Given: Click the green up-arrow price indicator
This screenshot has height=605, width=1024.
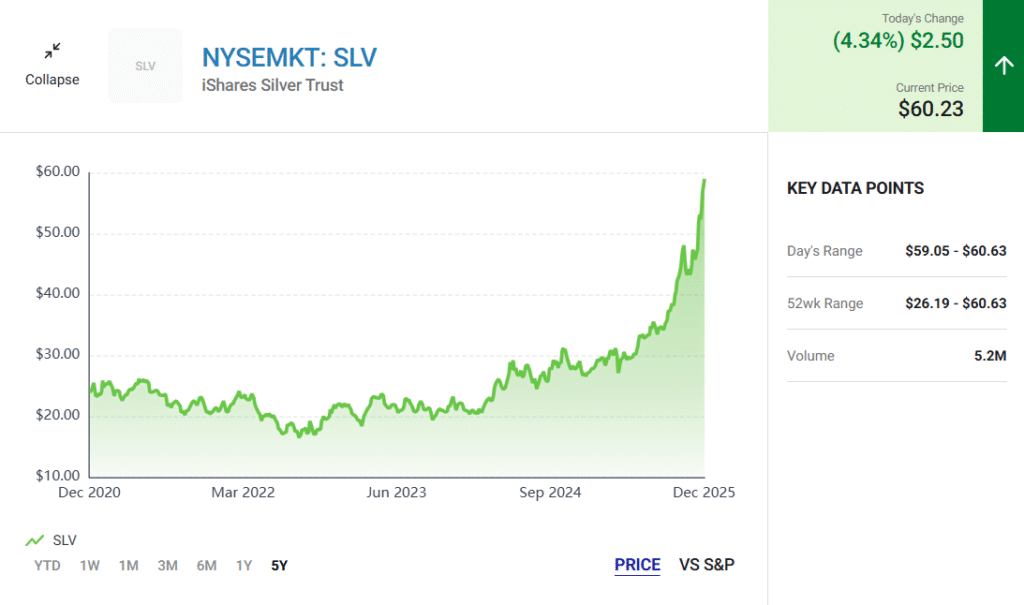Looking at the screenshot, I should tap(1003, 66).
